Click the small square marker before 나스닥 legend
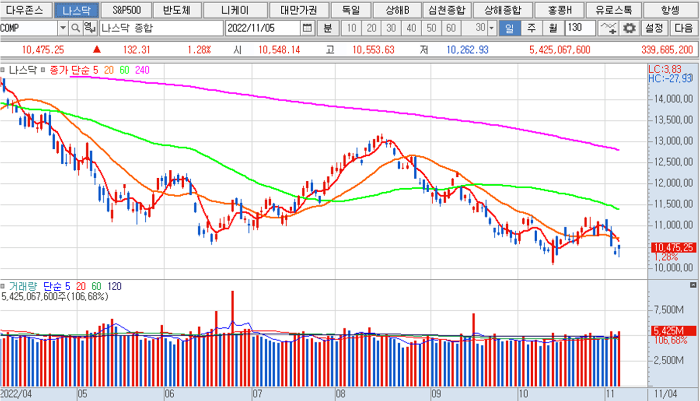 [3, 70]
